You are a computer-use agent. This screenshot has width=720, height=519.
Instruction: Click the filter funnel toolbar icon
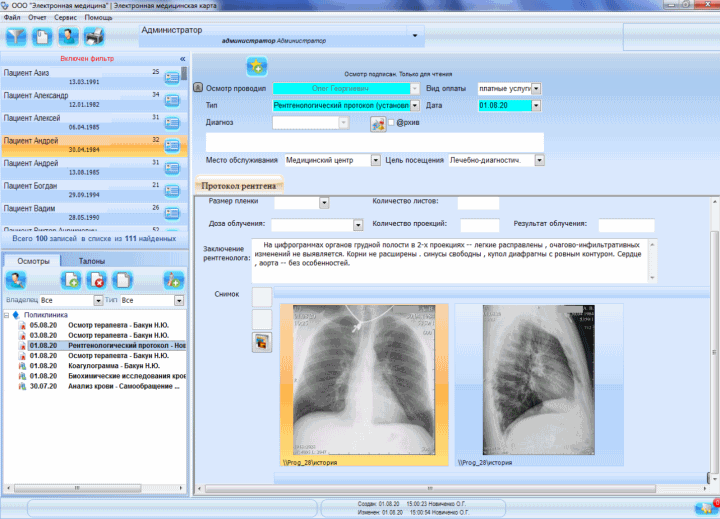coord(16,37)
